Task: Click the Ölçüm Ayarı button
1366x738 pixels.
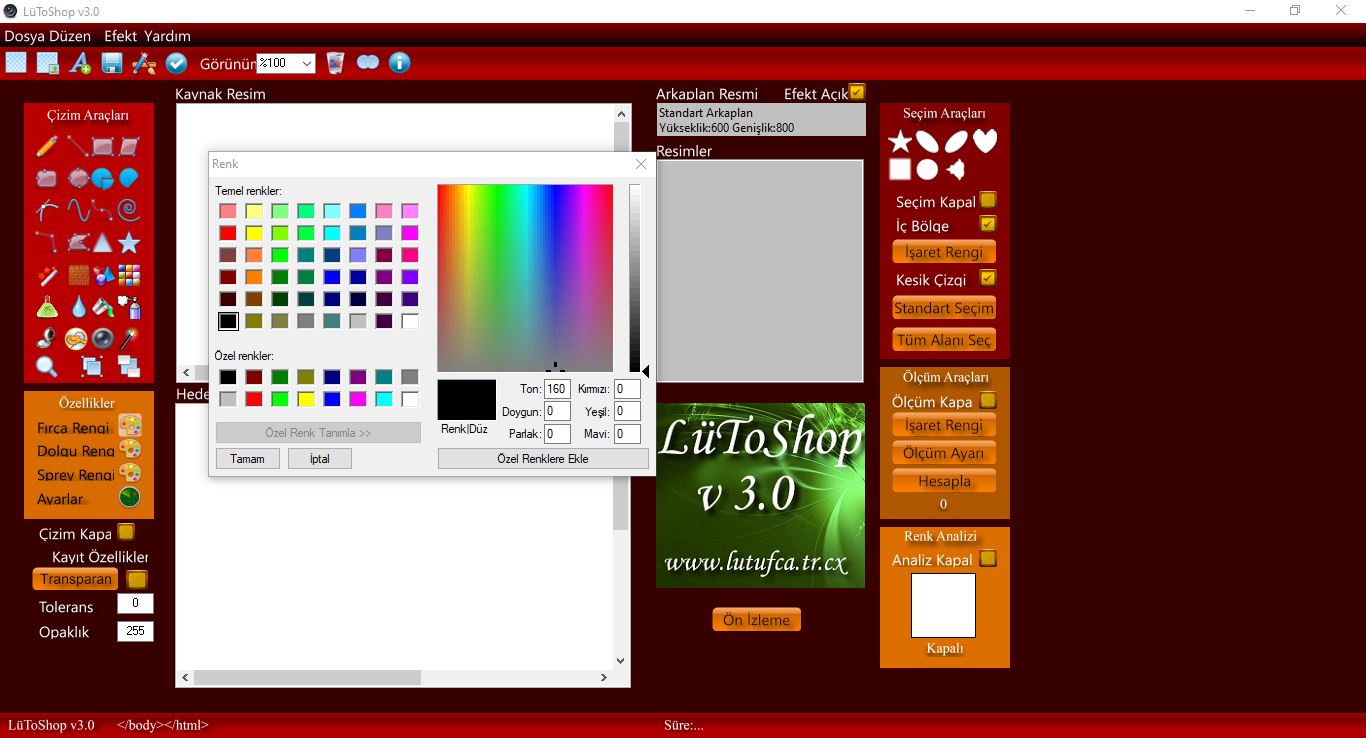Action: [944, 453]
